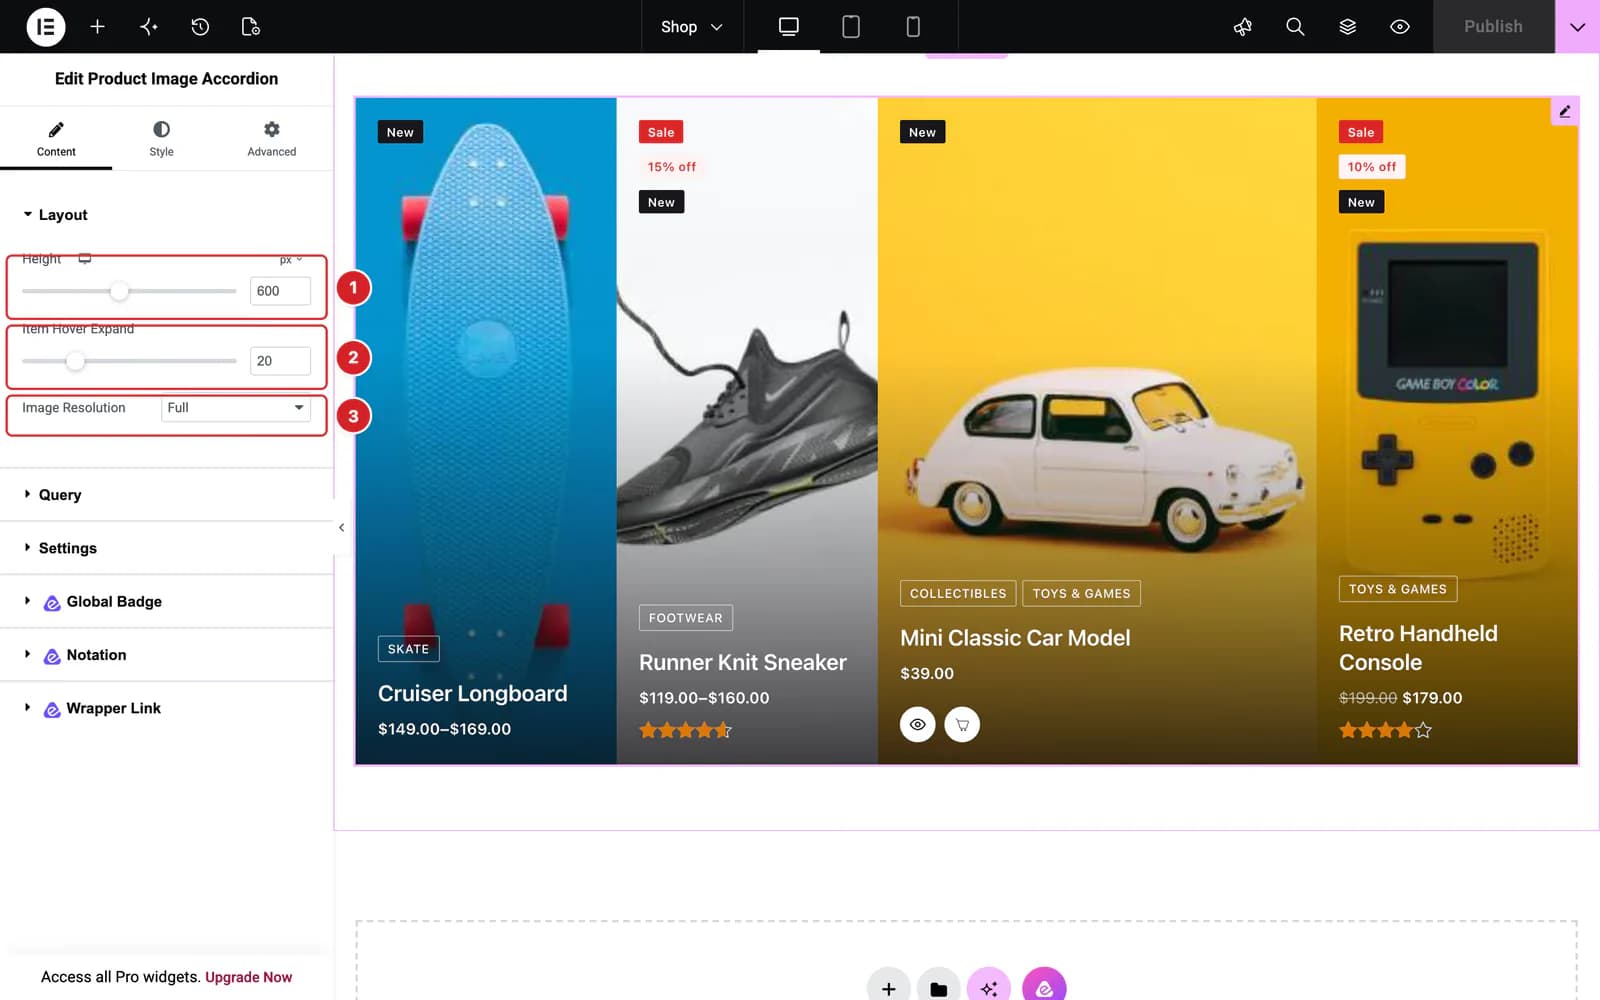Click the FOOTWEAR category tag
The image size is (1600, 1000).
(x=686, y=618)
